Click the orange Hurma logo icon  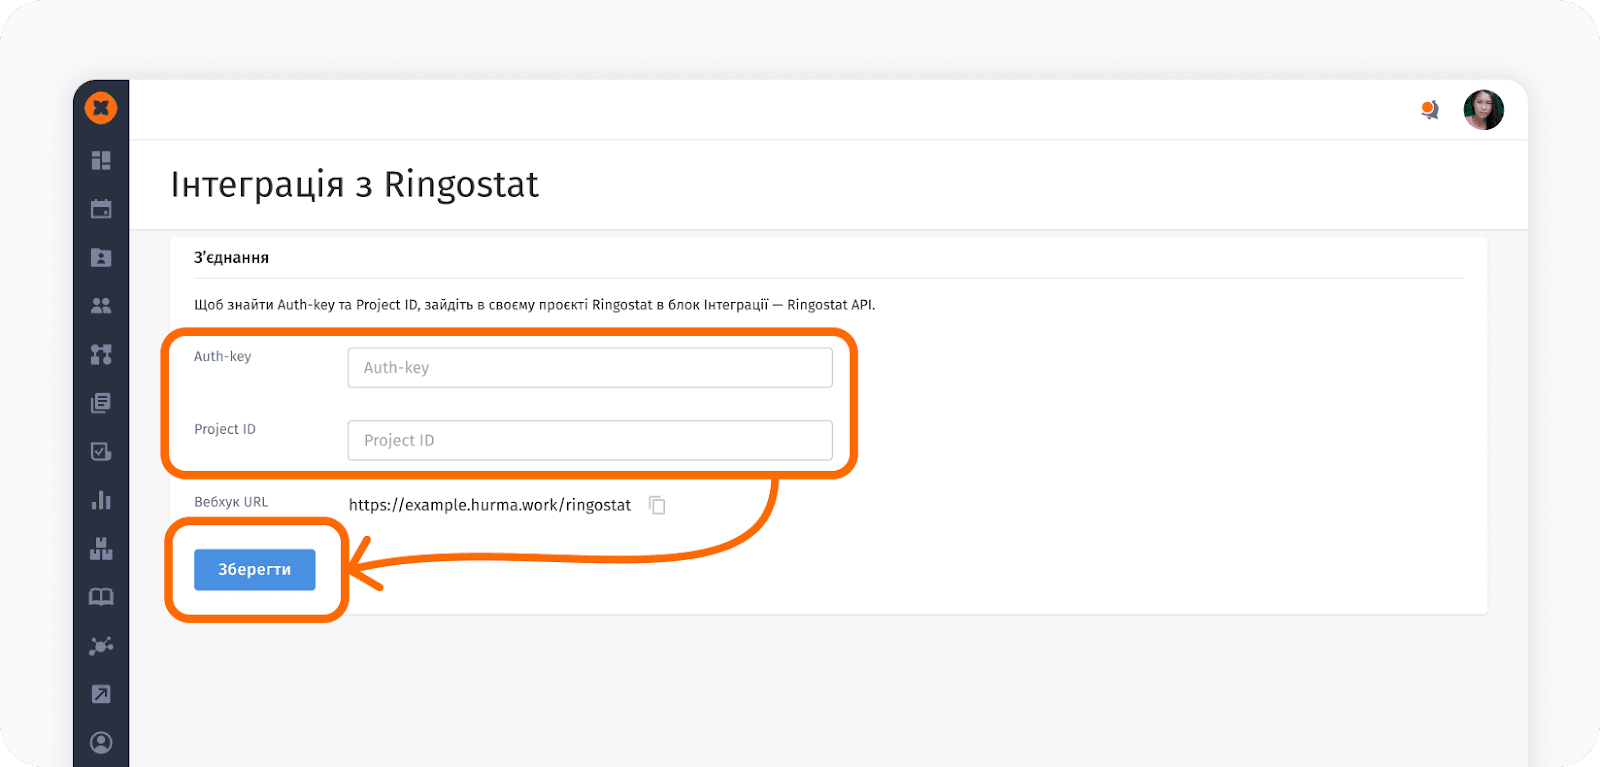pos(101,108)
